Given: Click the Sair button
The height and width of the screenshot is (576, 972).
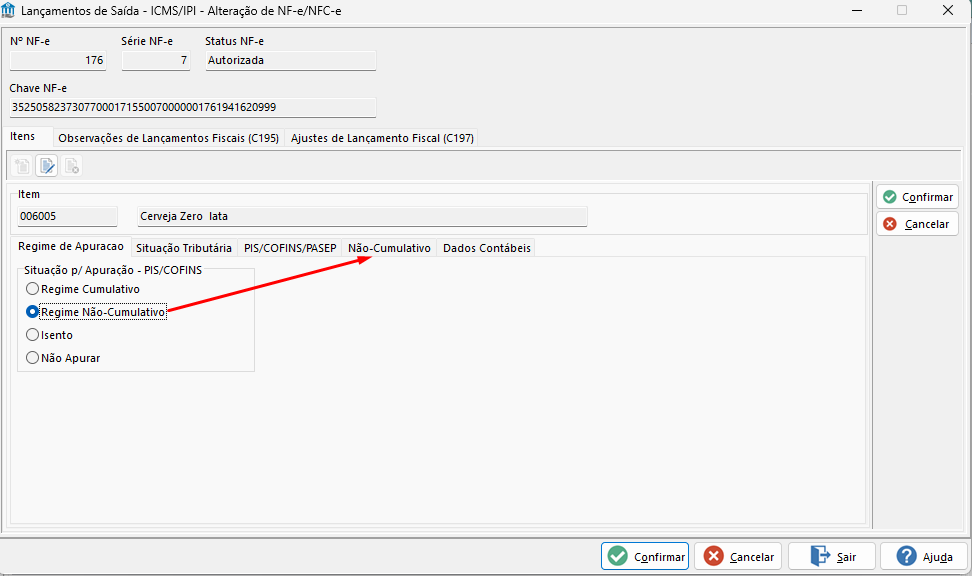Looking at the screenshot, I should [x=832, y=556].
